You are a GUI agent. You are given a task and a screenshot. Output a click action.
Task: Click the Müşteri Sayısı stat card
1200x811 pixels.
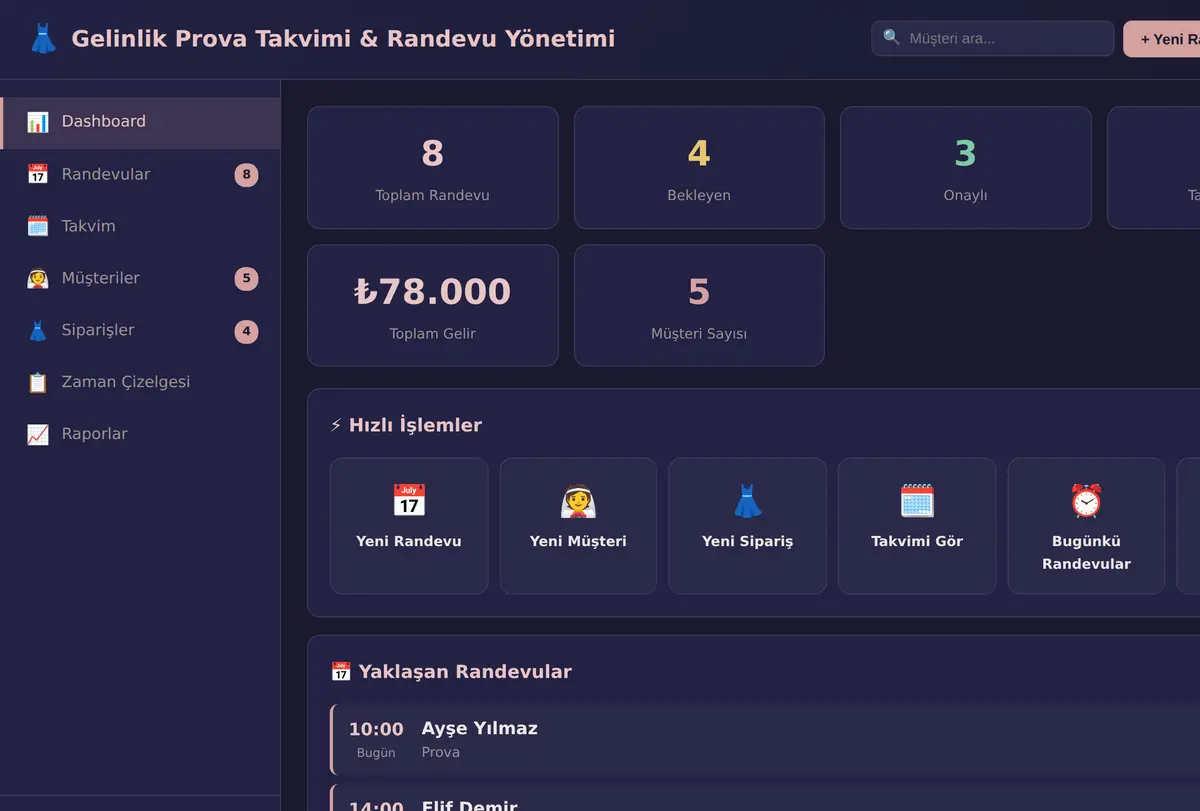[699, 306]
